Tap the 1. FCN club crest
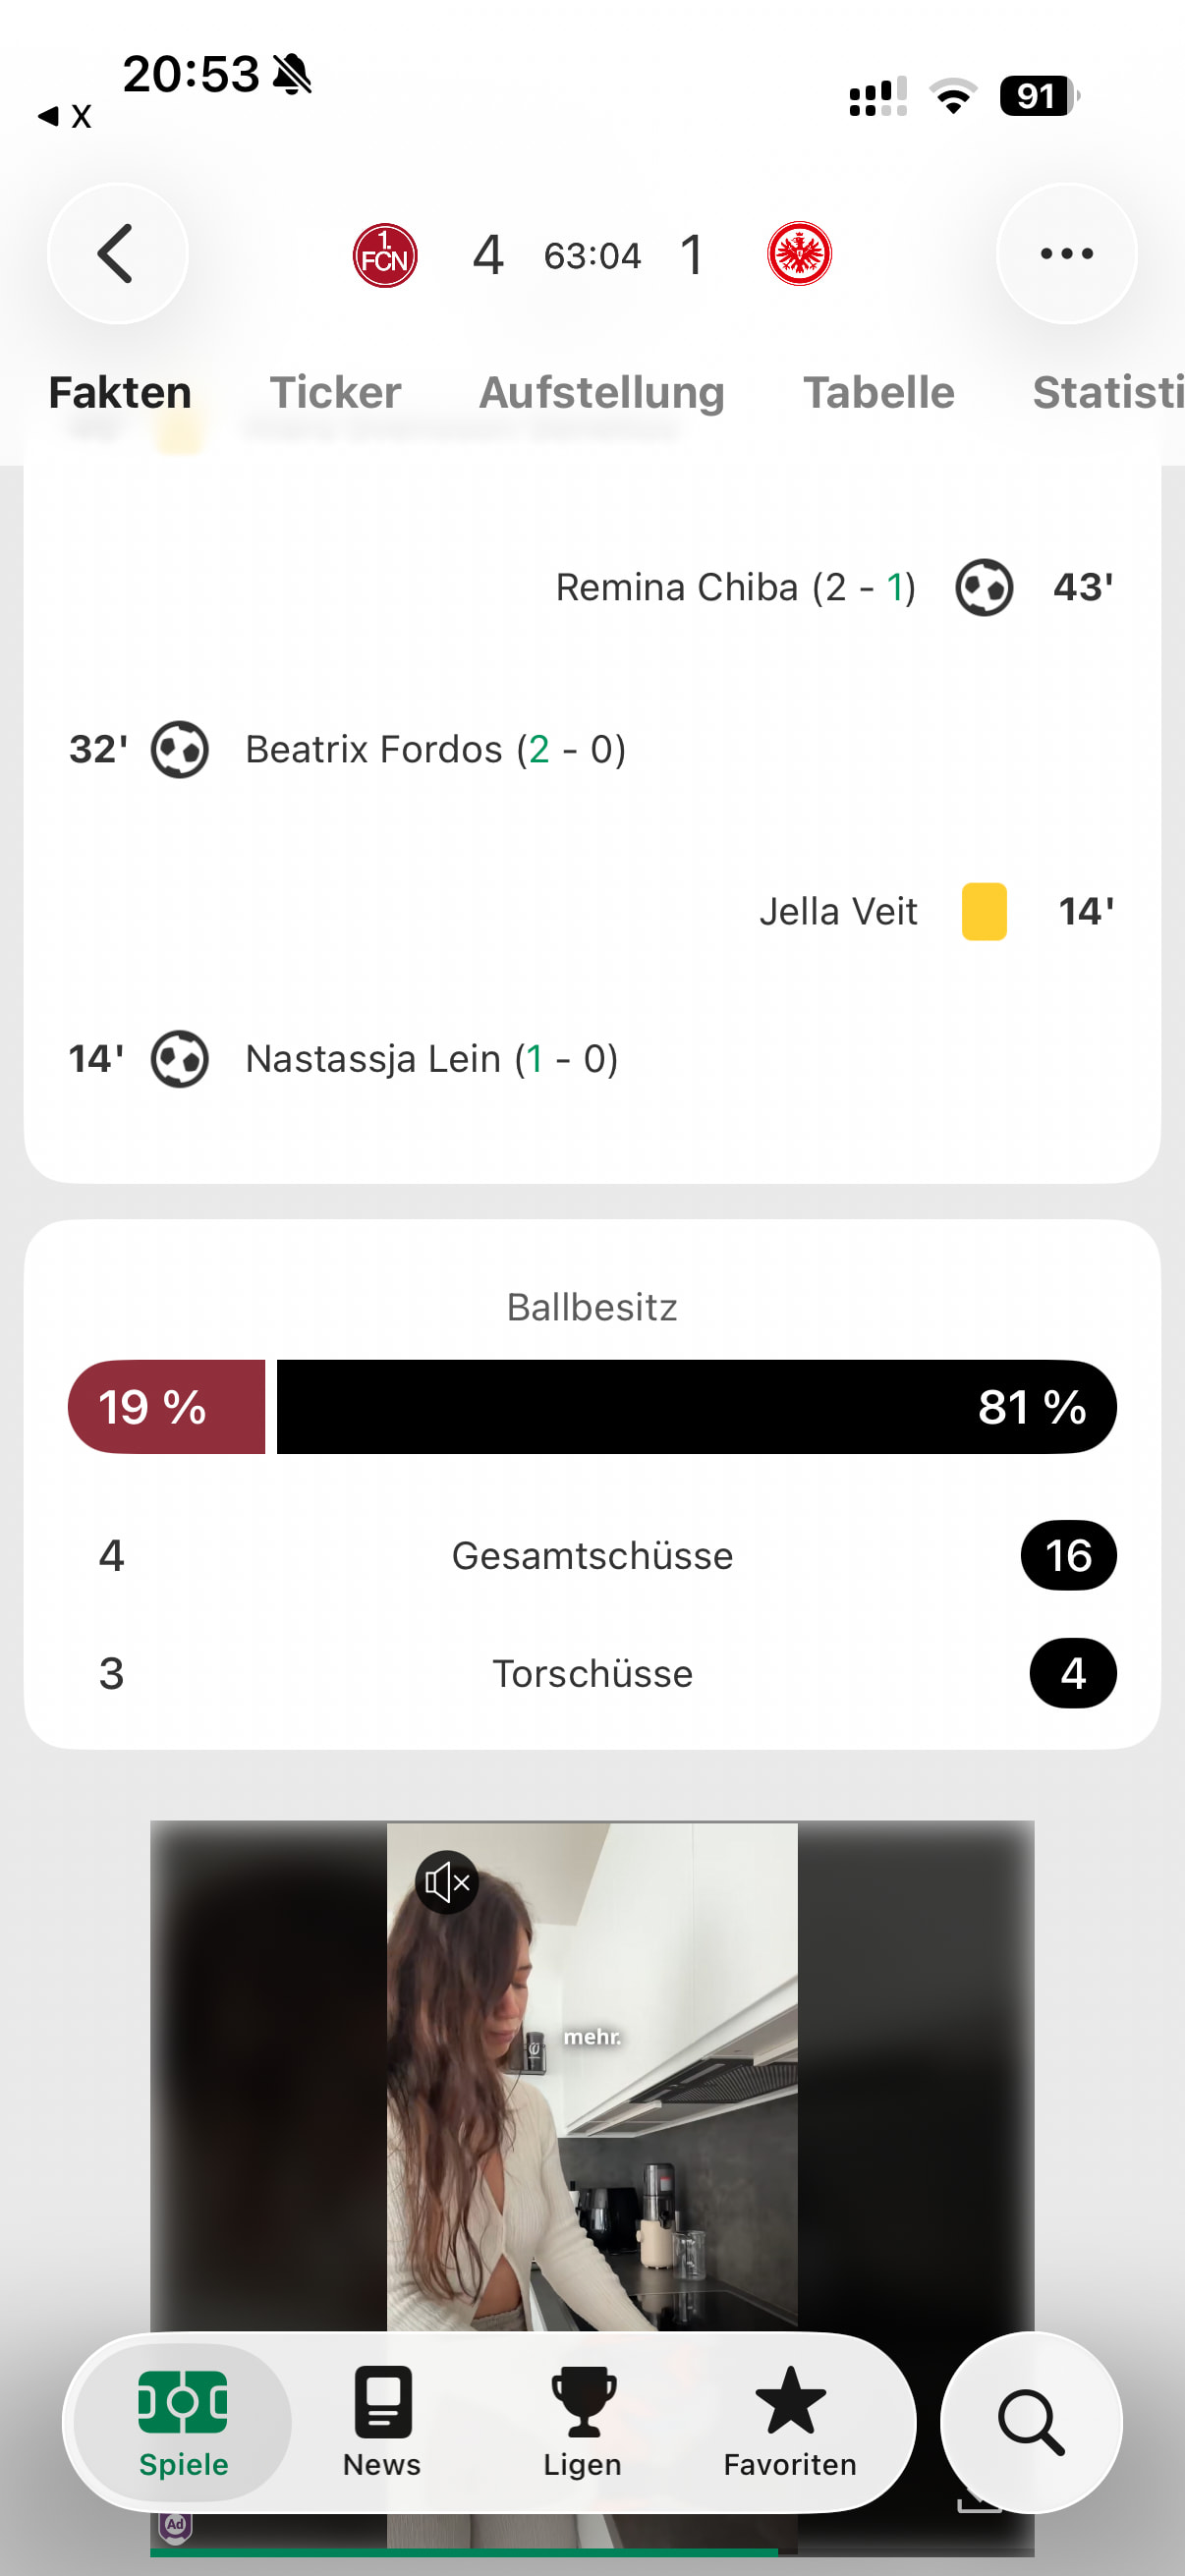Viewport: 1185px width, 2576px height. click(385, 255)
